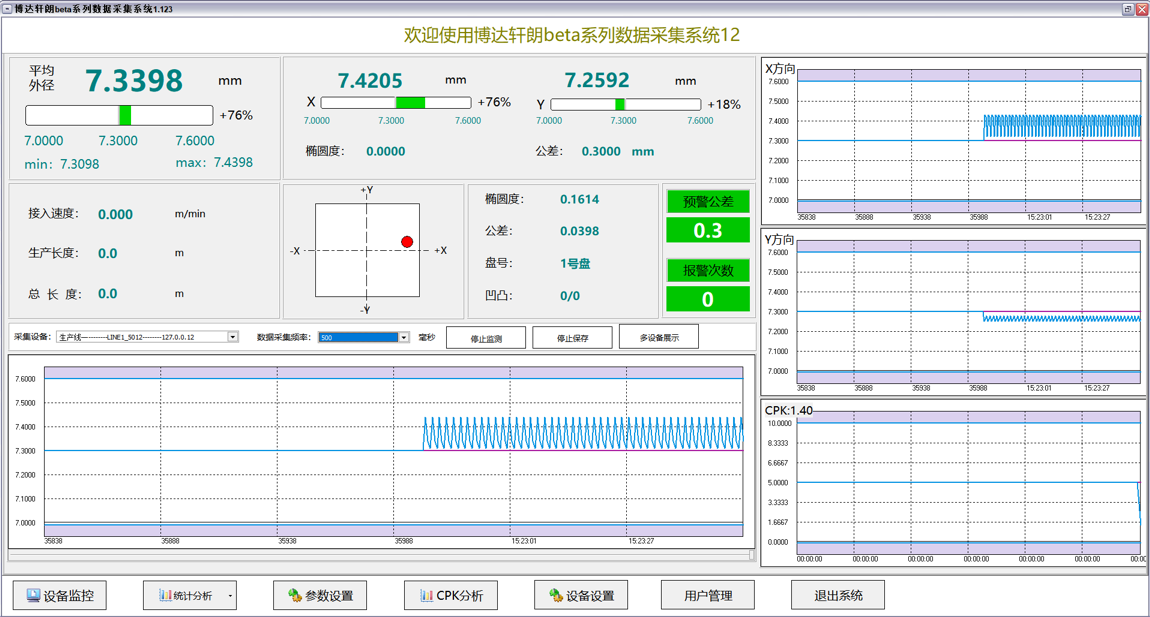This screenshot has height=617, width=1150.
Task: Click the 预警公差 value 0.3 field
Action: click(708, 231)
